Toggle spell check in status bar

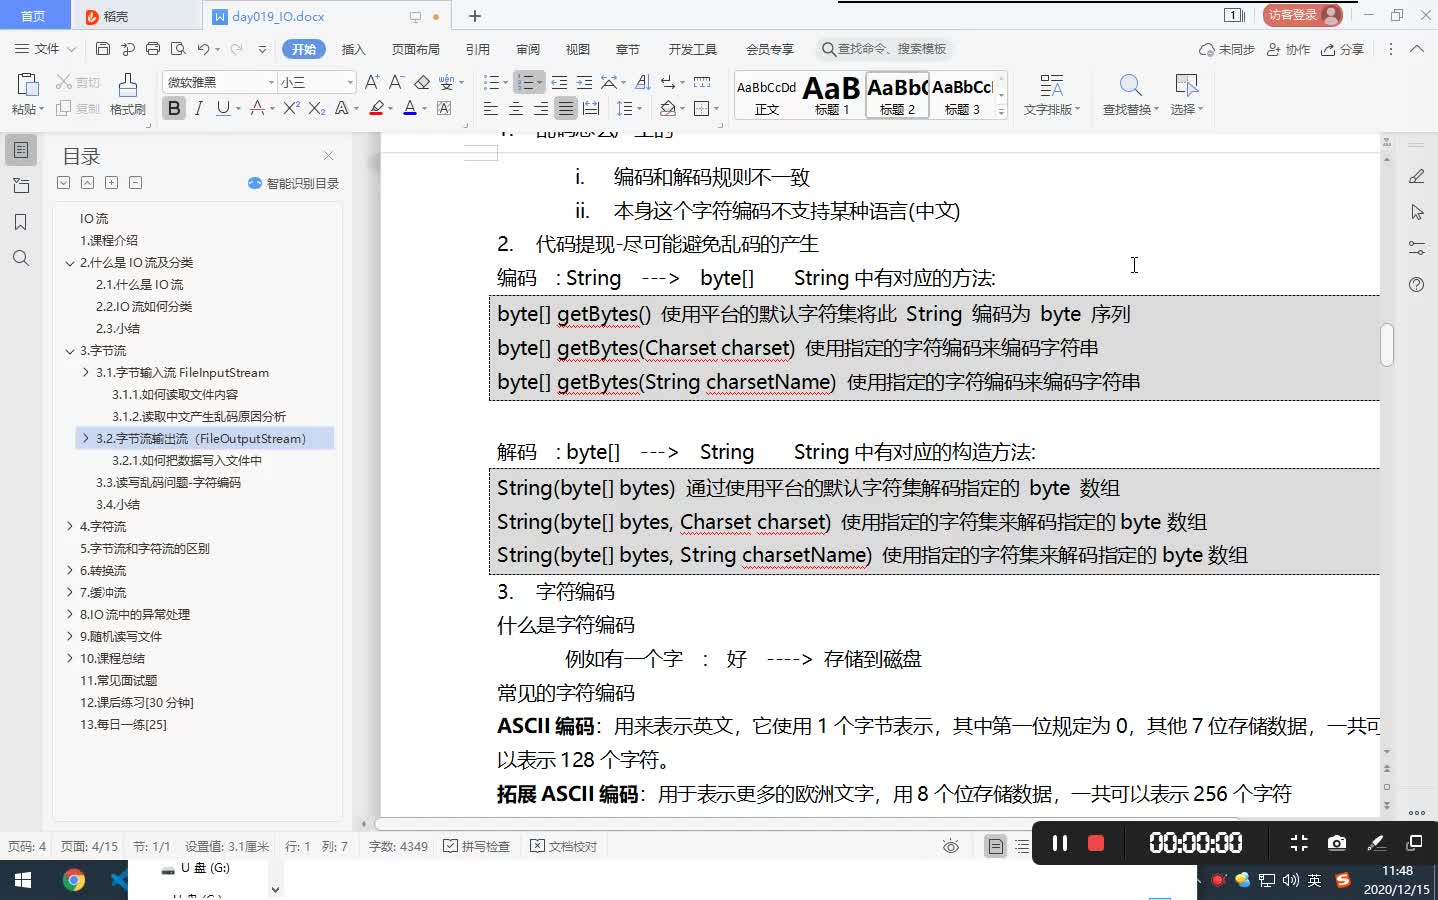(x=477, y=847)
